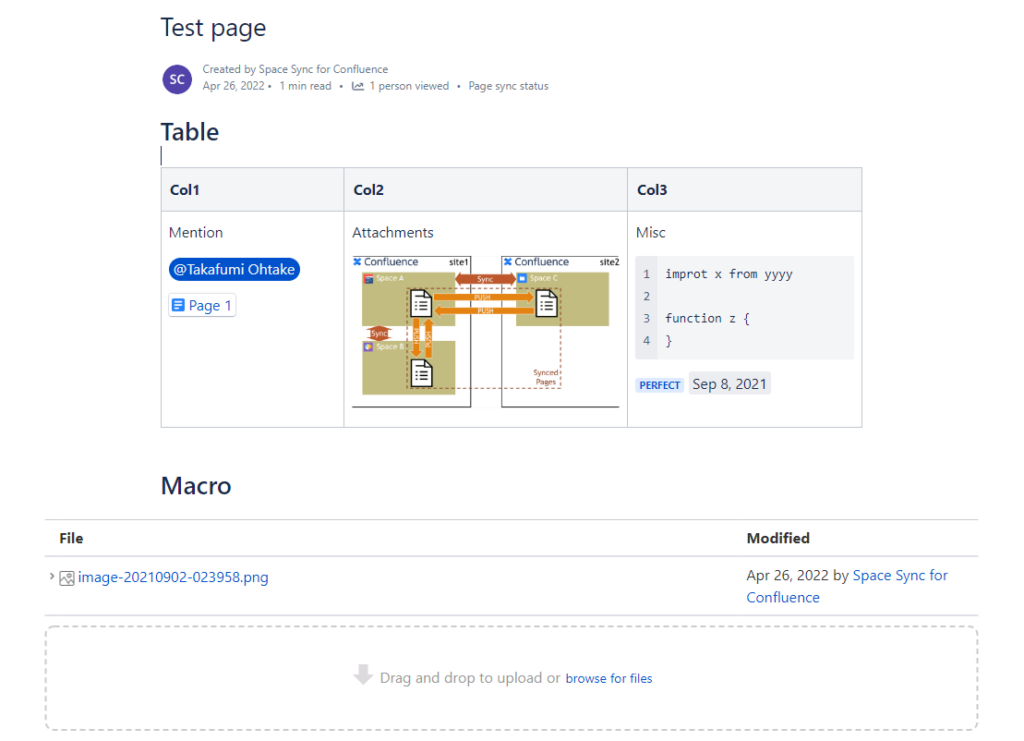Screen dimensions: 1024x741
Task: Click the 'Created by Space Sync for Confluence' text
Action: point(295,69)
